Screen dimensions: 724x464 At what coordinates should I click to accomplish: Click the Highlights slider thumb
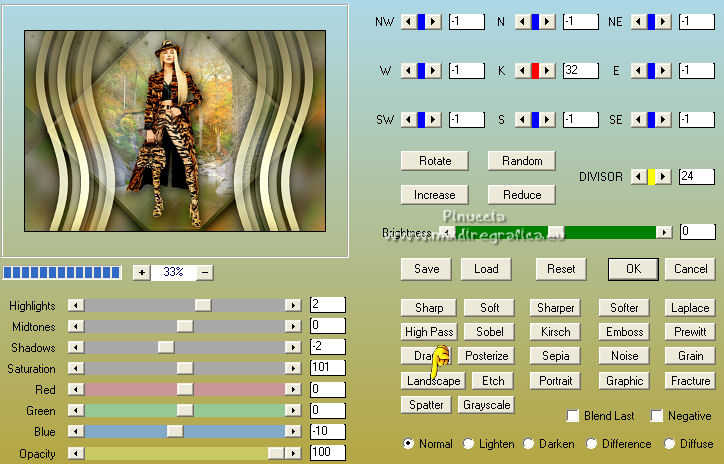tap(203, 305)
